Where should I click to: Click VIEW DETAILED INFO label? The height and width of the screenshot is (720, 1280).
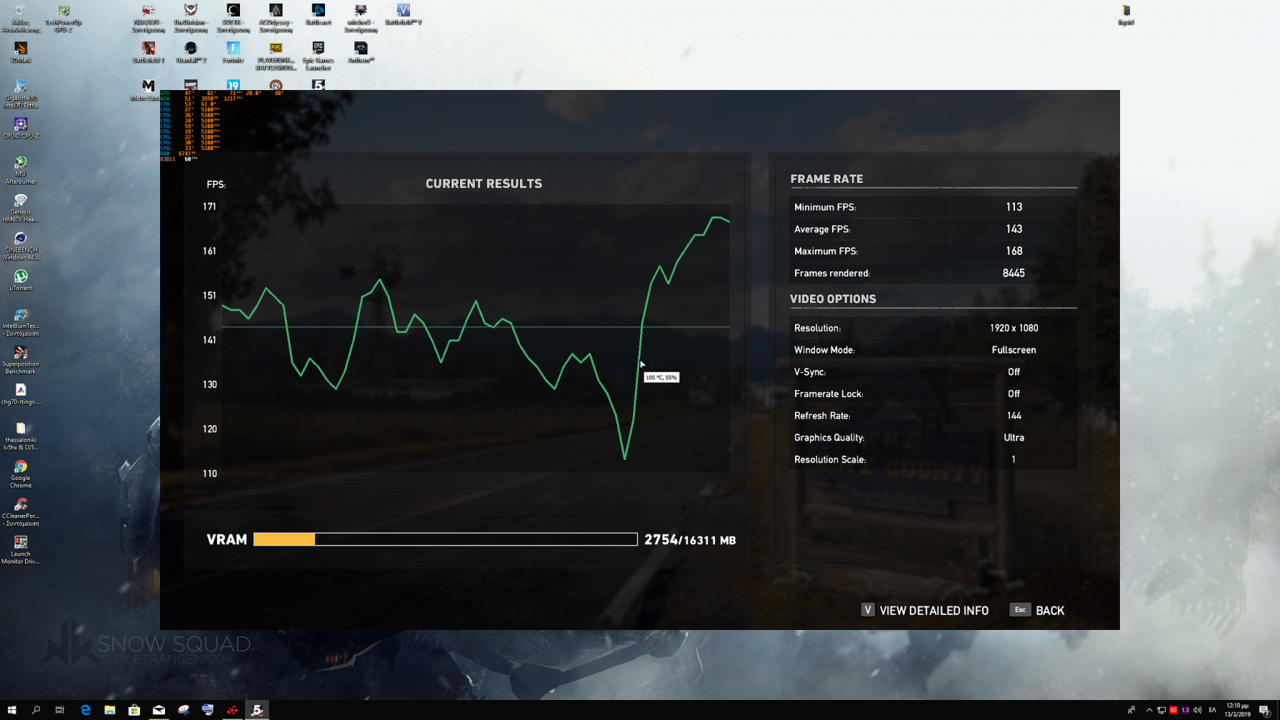click(934, 611)
